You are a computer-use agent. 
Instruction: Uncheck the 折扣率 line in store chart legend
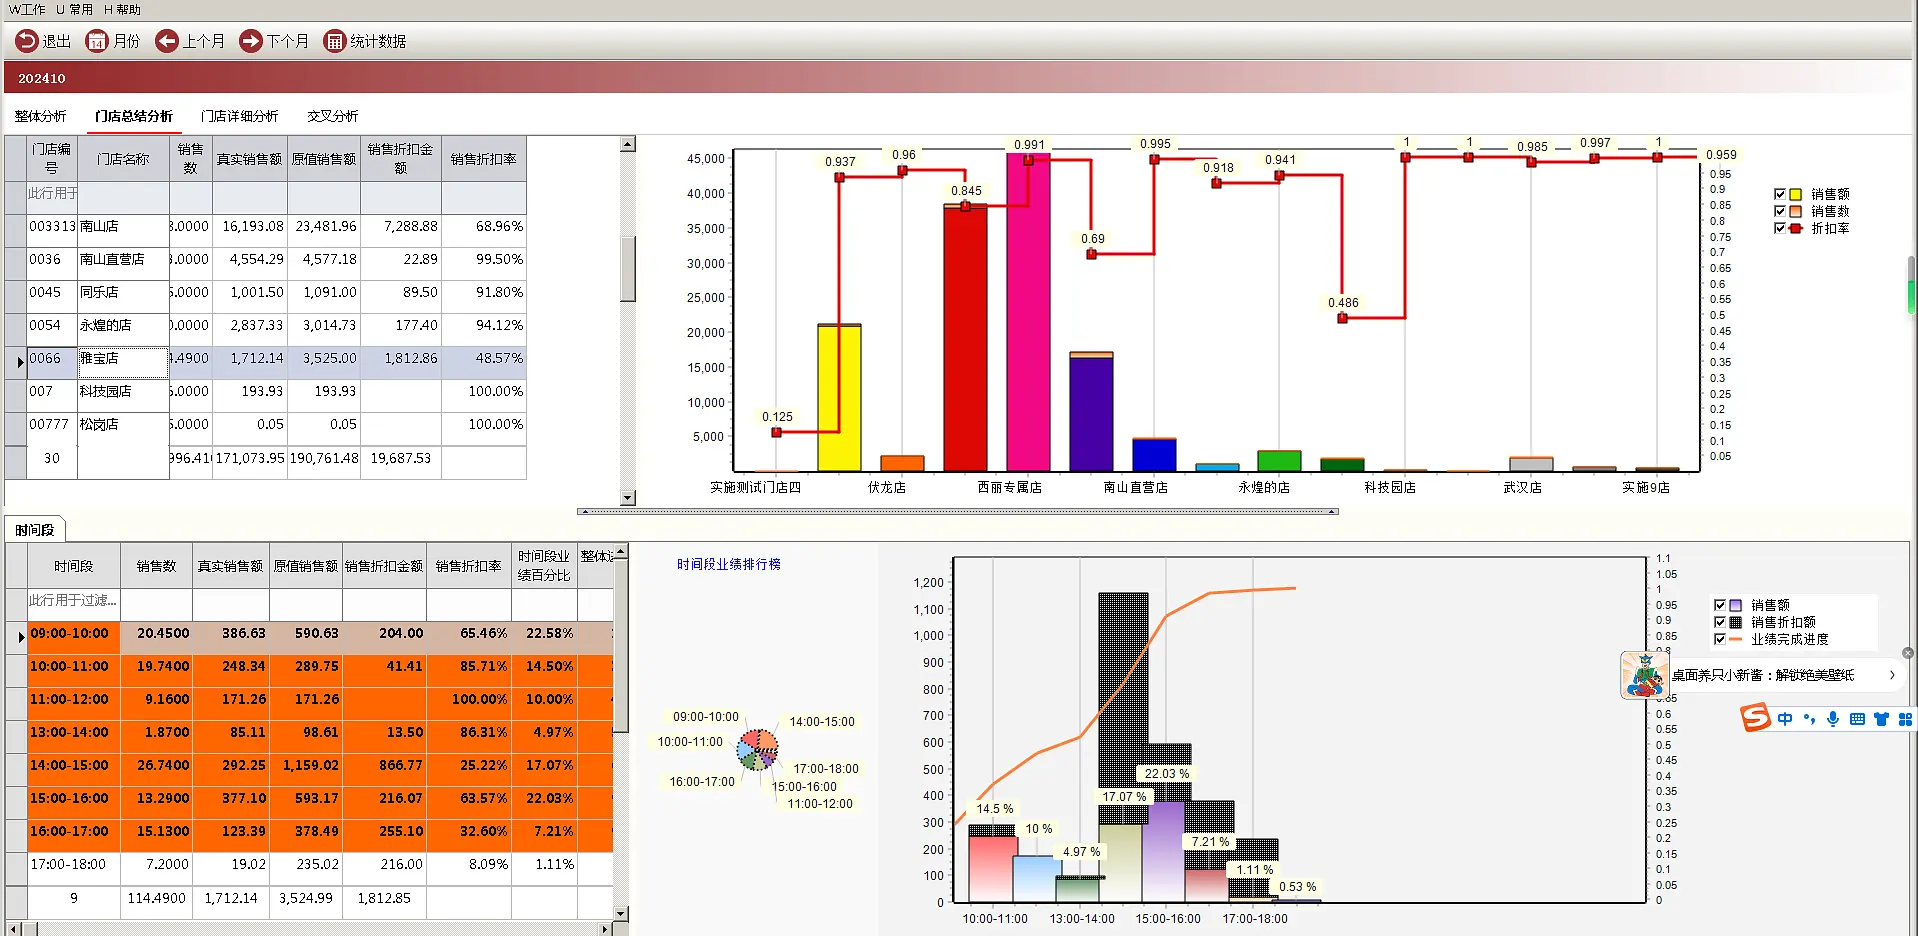[x=1780, y=228]
